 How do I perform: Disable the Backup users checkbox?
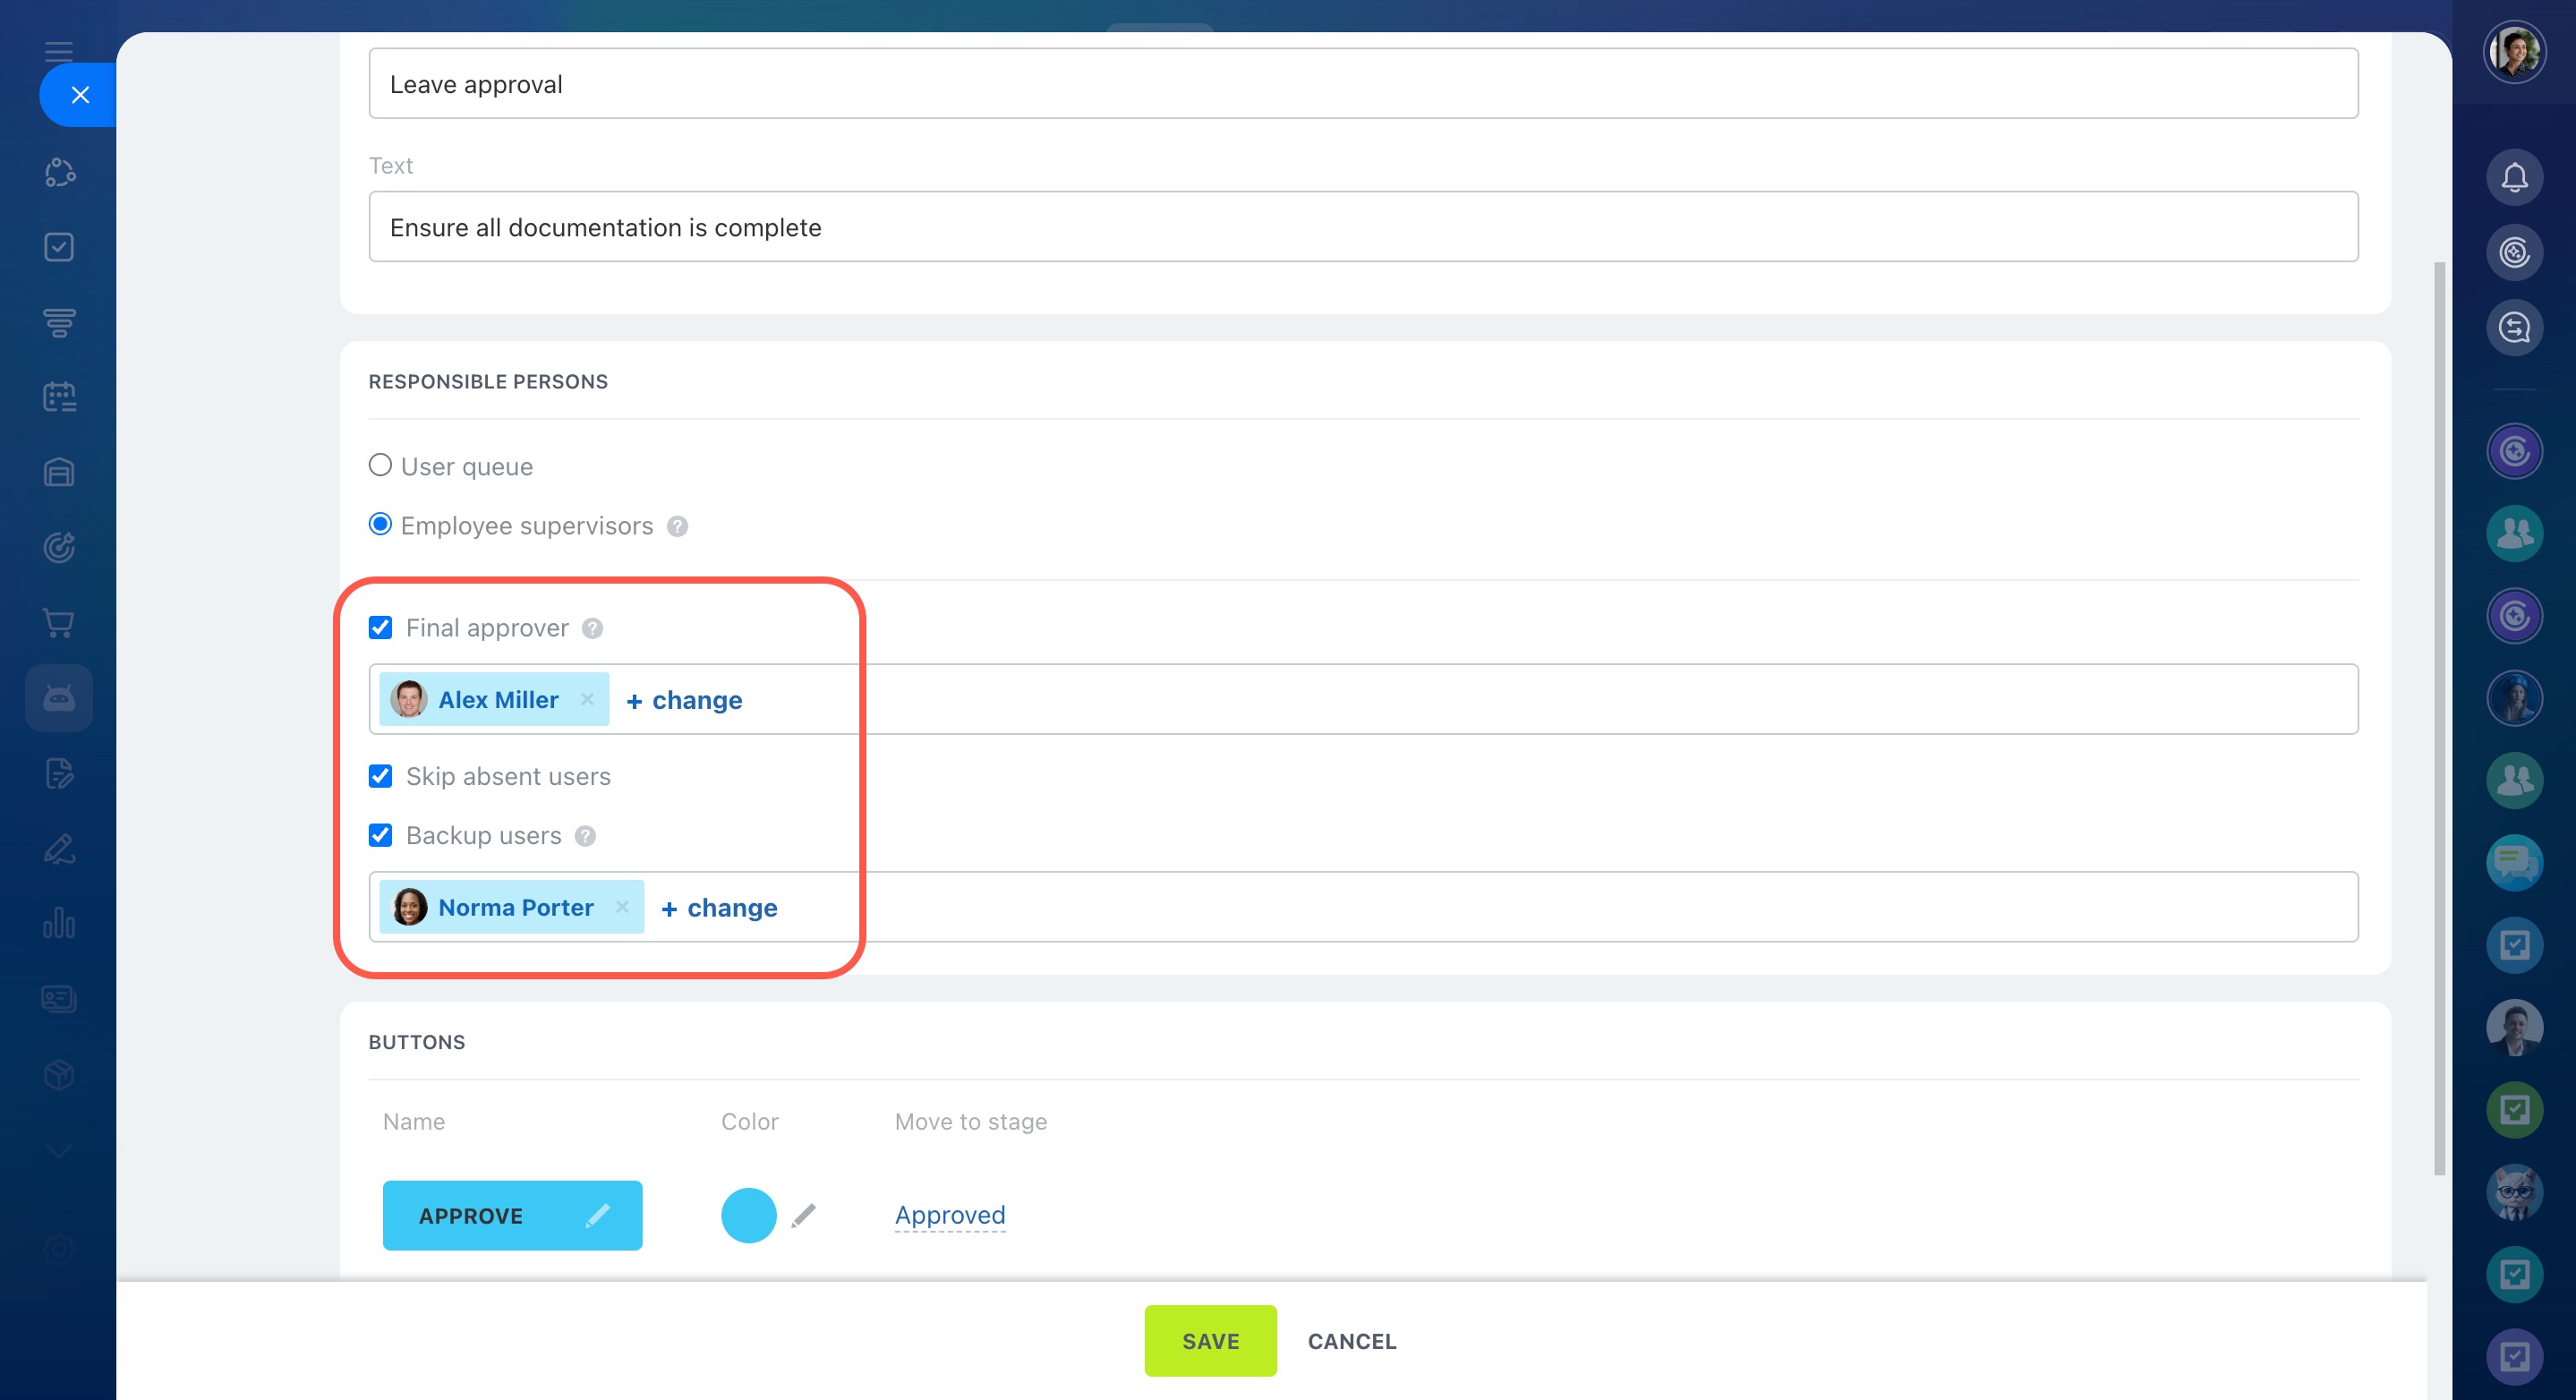[x=380, y=835]
